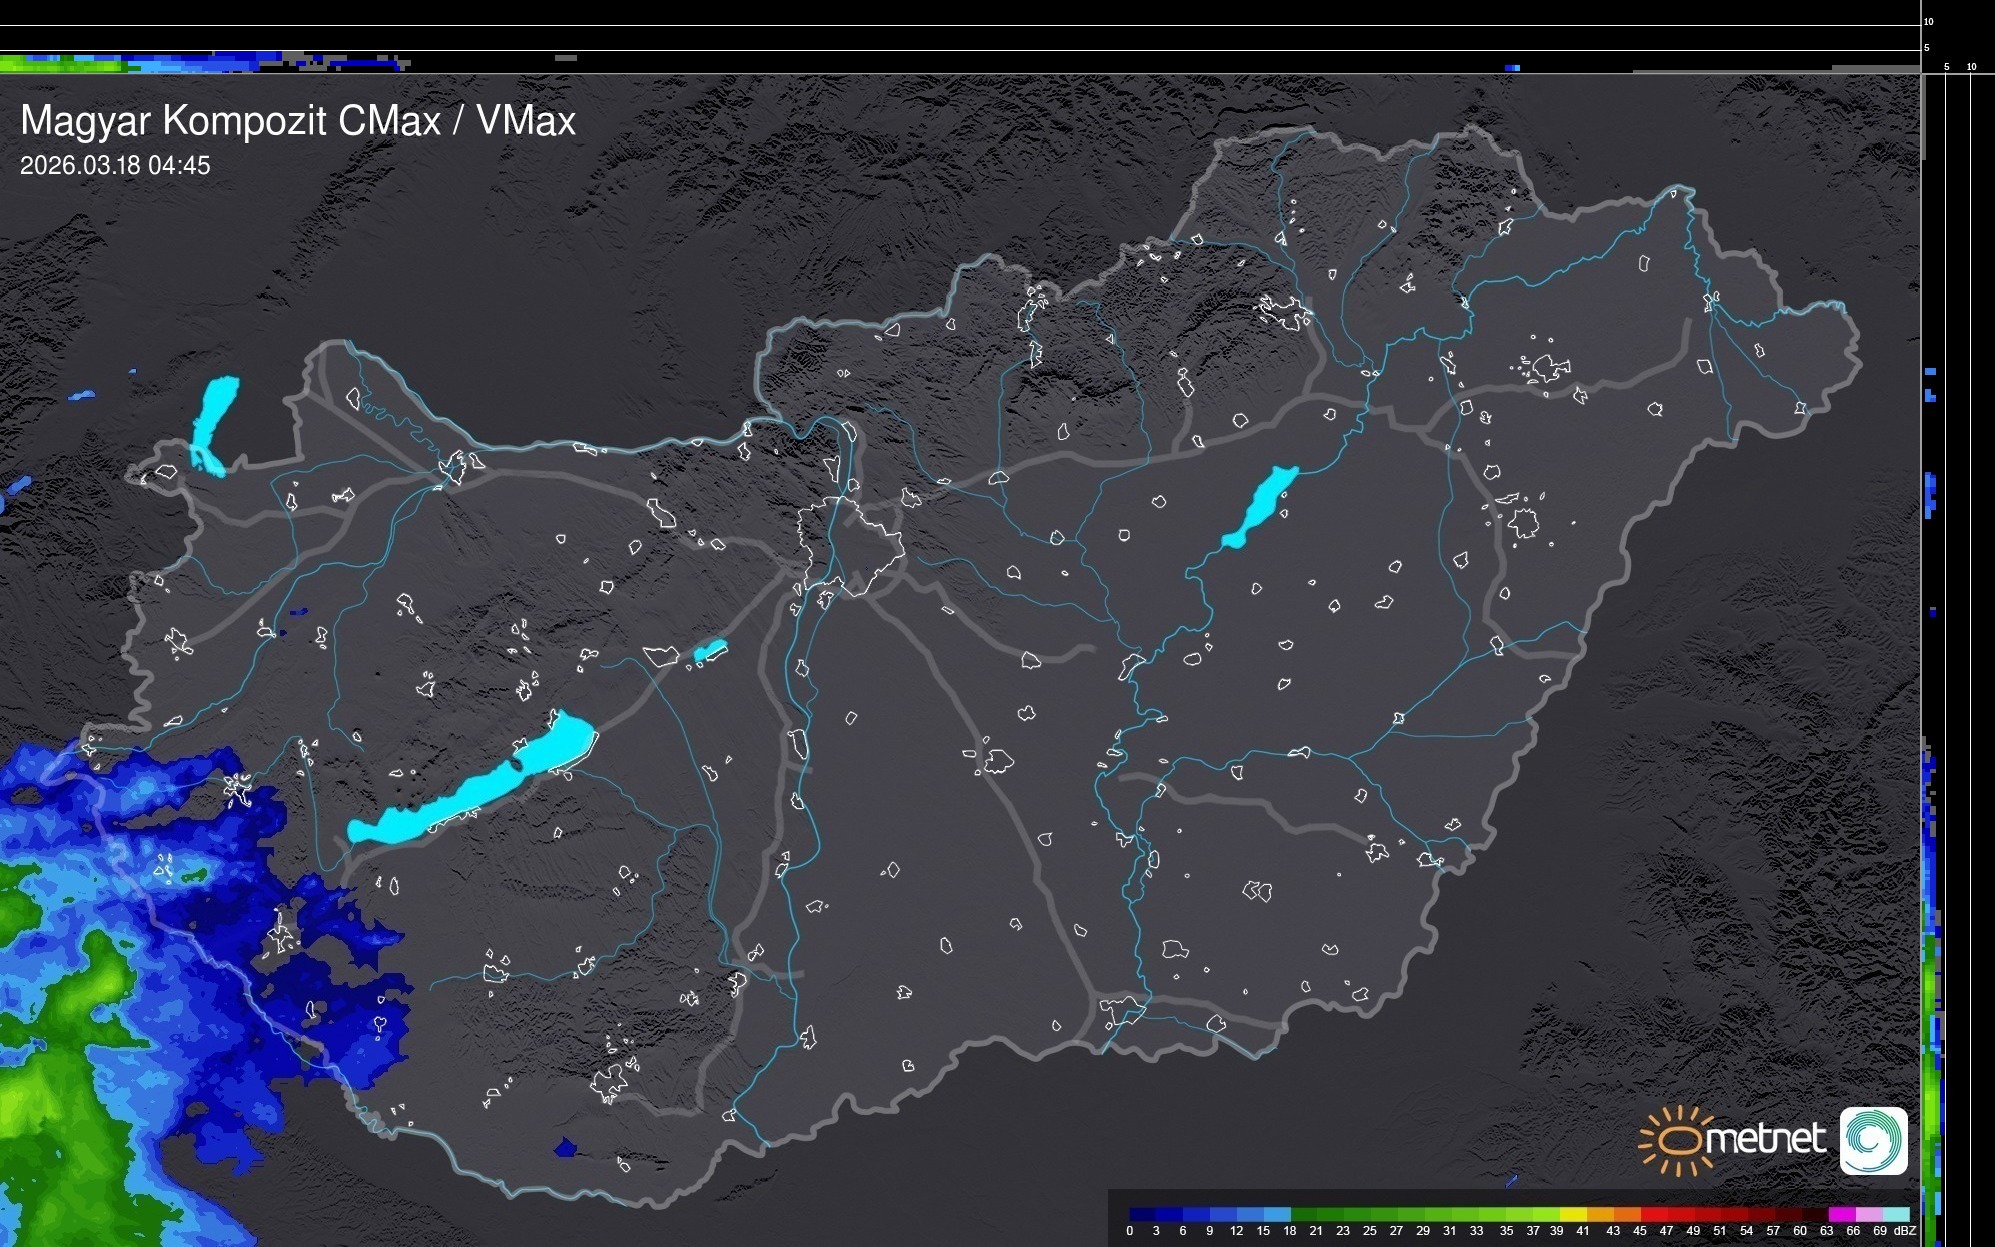
Task: Click the teal swirl logo badge
Action: click(x=1873, y=1141)
